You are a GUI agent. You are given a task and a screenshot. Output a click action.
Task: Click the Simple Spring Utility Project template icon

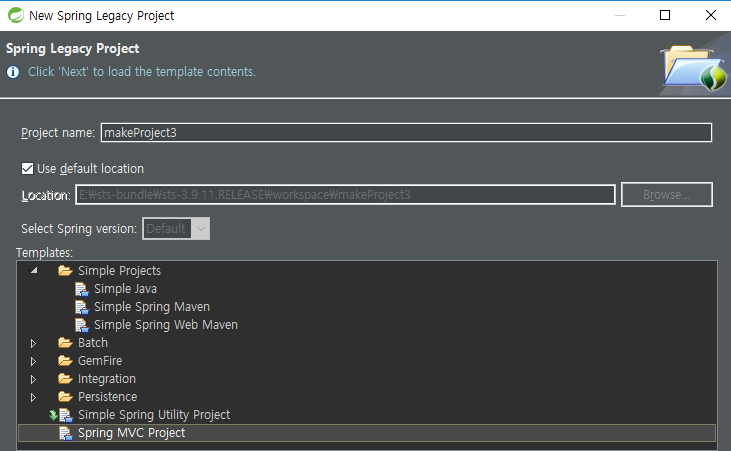tap(65, 415)
